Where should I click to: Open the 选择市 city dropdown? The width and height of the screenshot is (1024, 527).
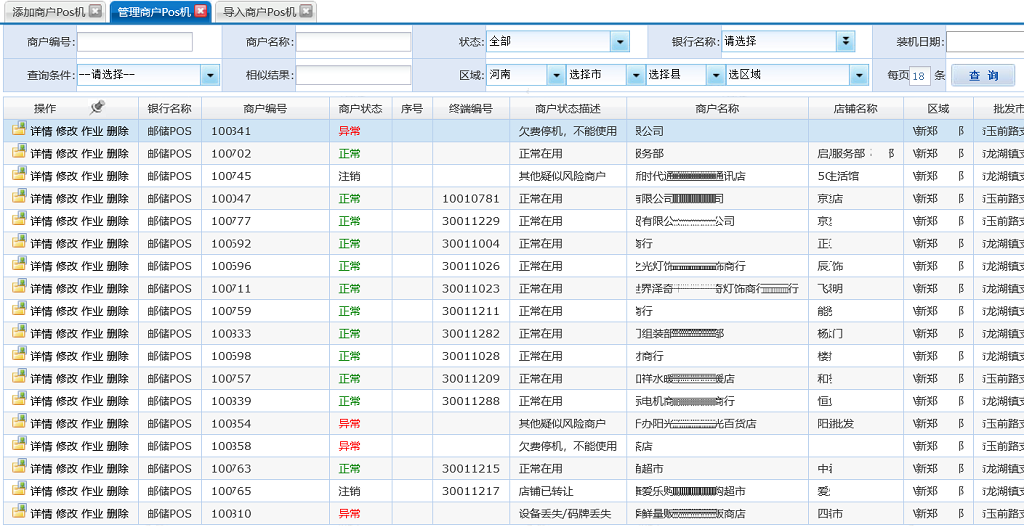(x=635, y=75)
